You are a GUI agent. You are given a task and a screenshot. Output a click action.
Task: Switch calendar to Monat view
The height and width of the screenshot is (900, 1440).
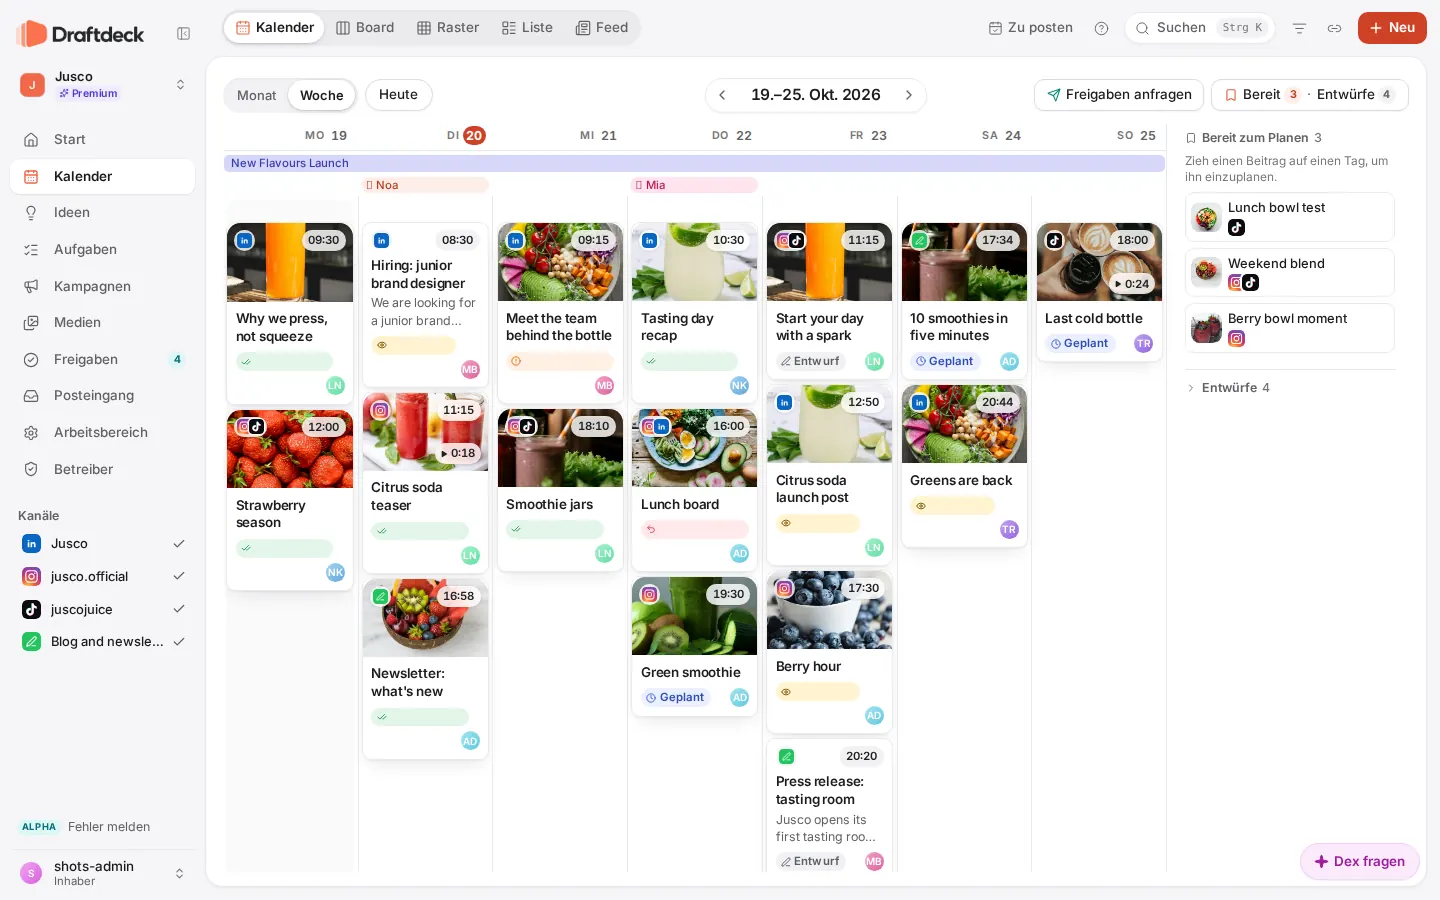(256, 96)
